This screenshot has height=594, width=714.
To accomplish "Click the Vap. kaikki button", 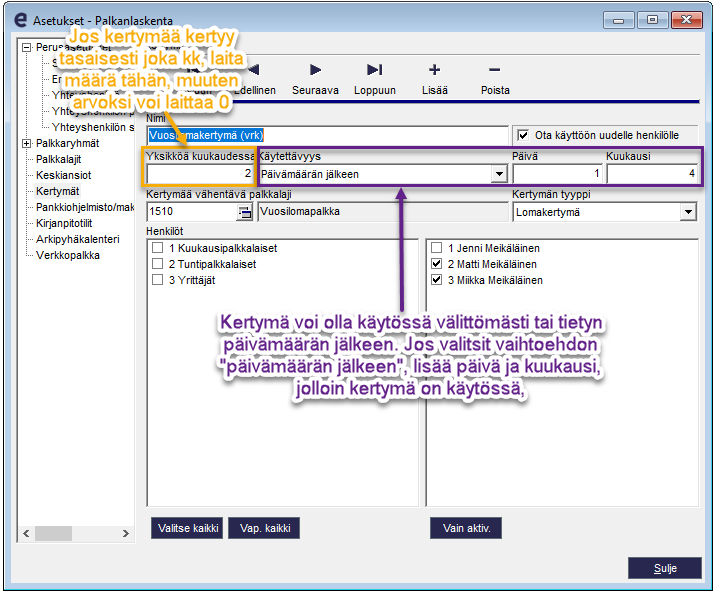I will [x=265, y=528].
